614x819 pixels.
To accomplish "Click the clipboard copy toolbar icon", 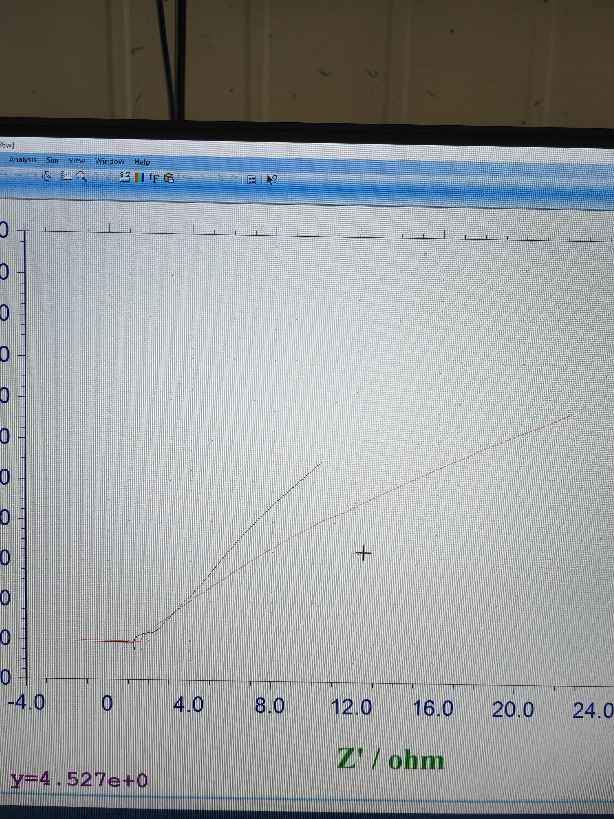I will click(169, 178).
